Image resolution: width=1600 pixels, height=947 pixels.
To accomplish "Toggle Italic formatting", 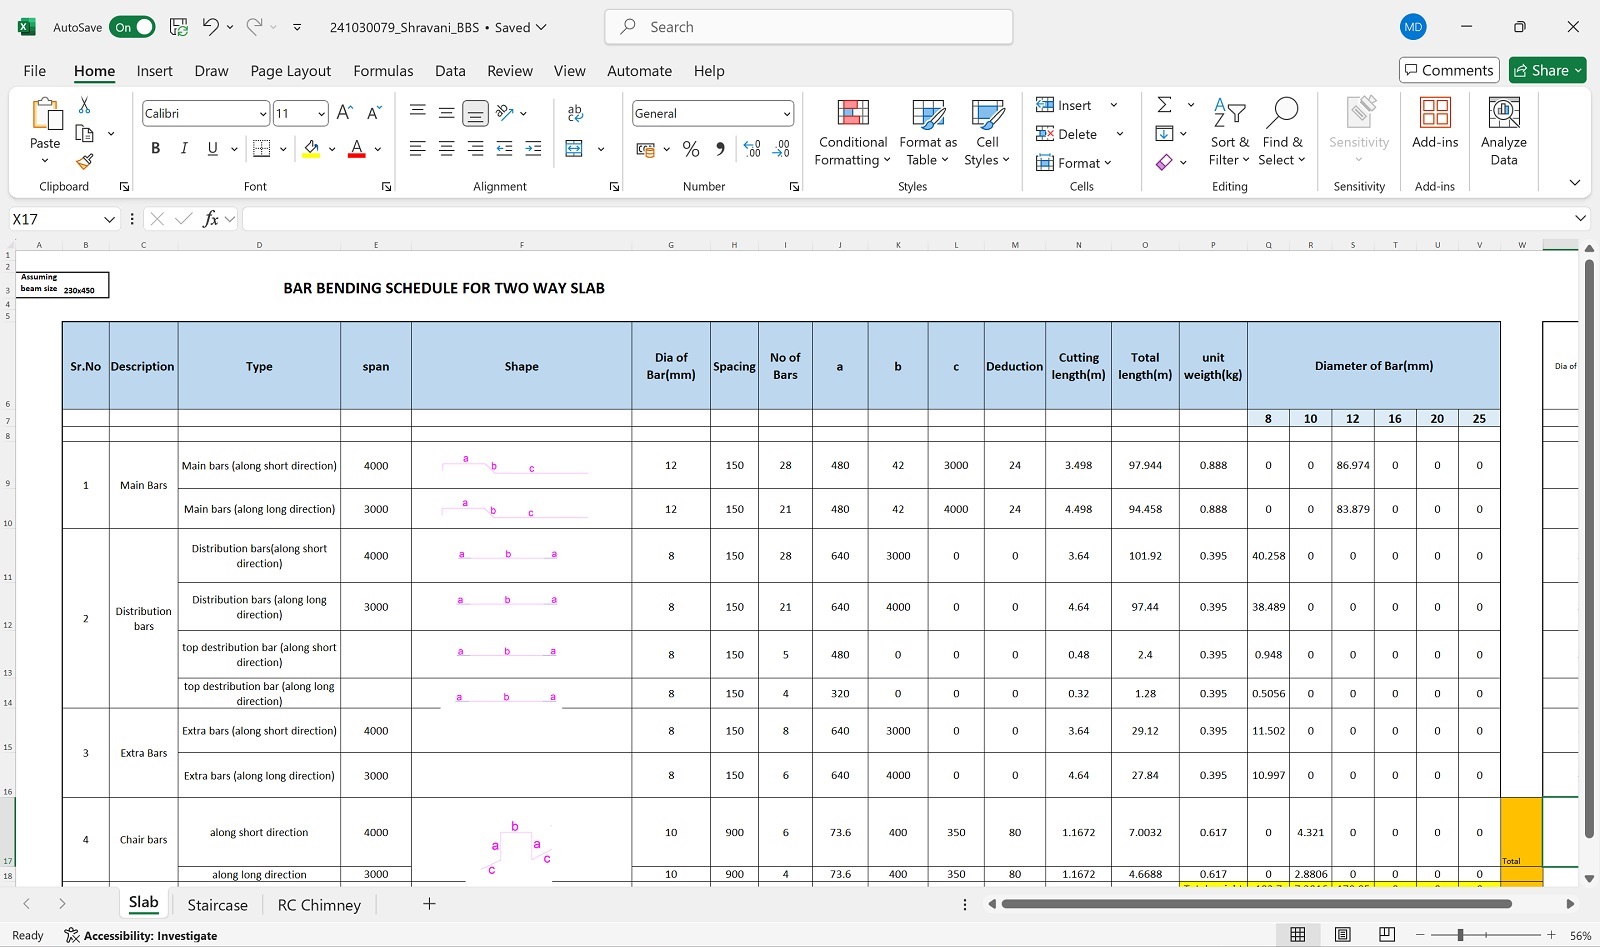I will tap(184, 149).
